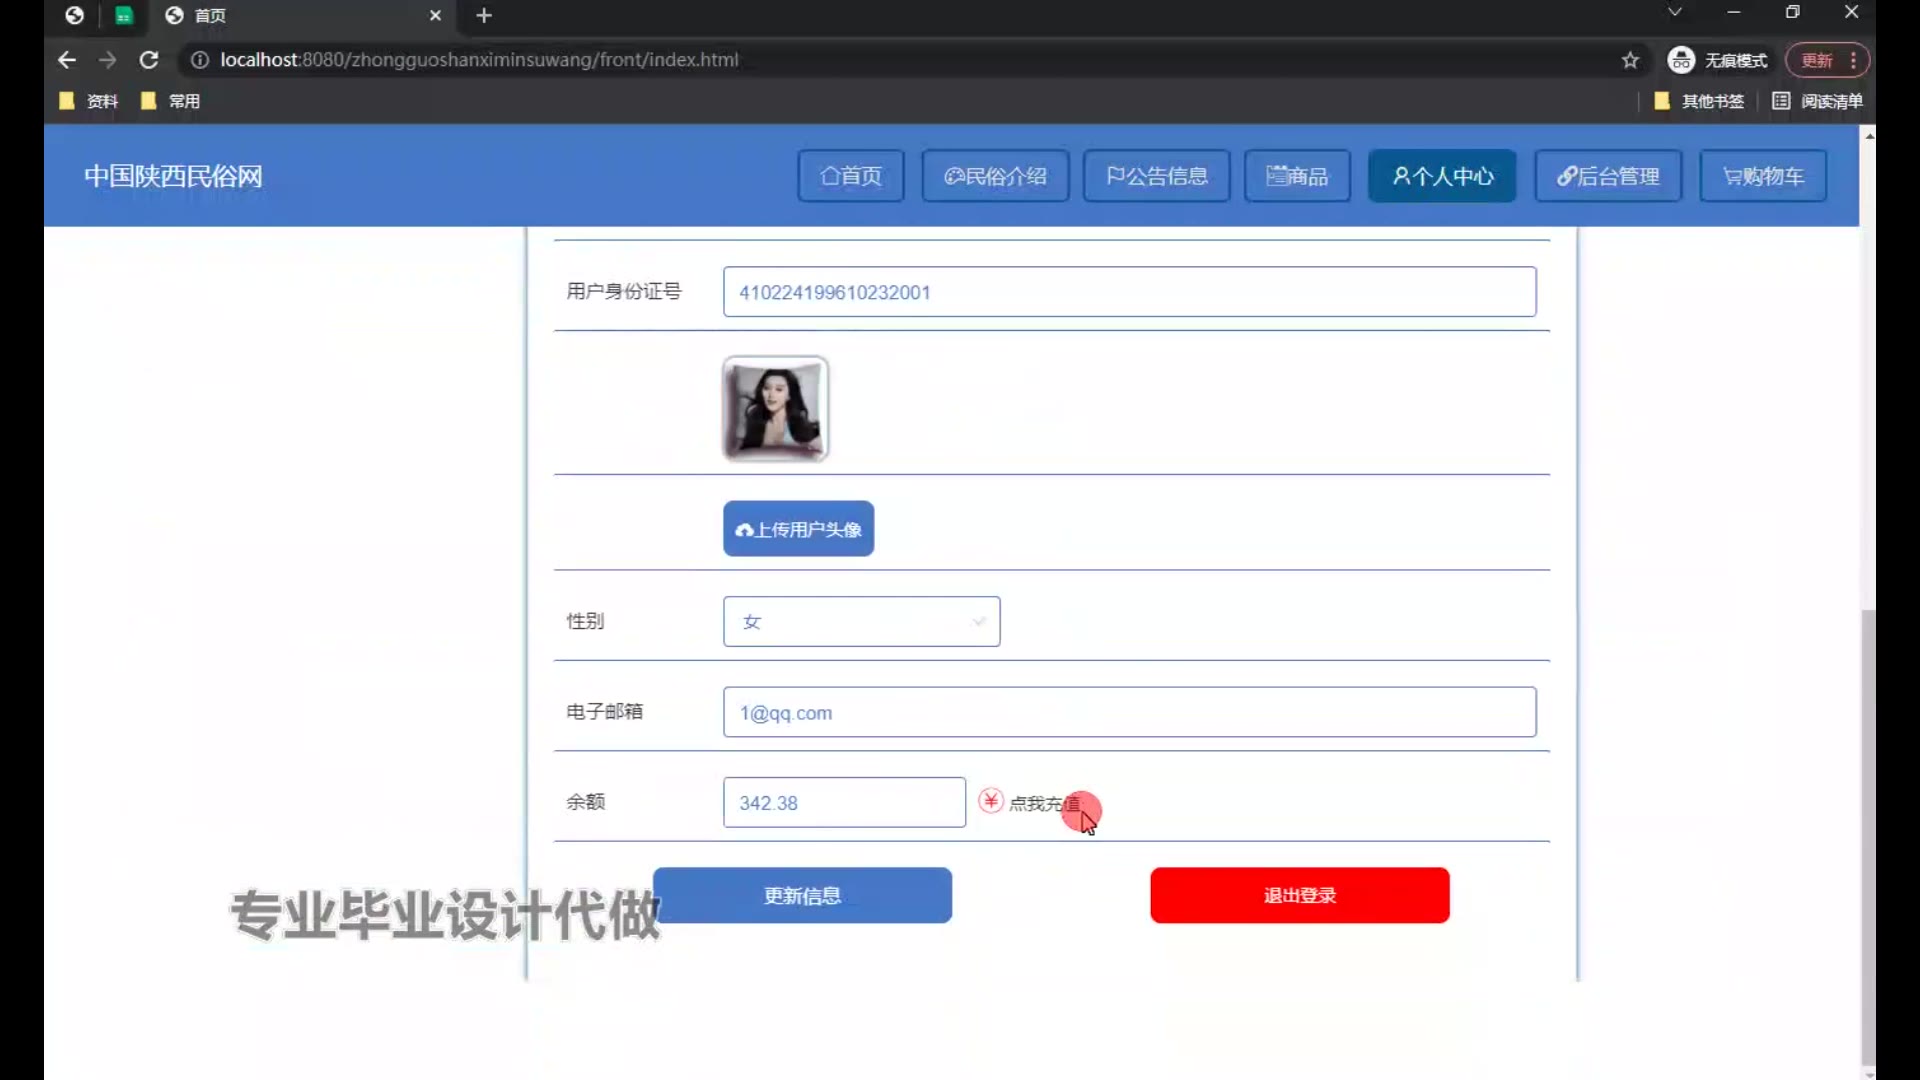Click the 更新信息 button

802,895
